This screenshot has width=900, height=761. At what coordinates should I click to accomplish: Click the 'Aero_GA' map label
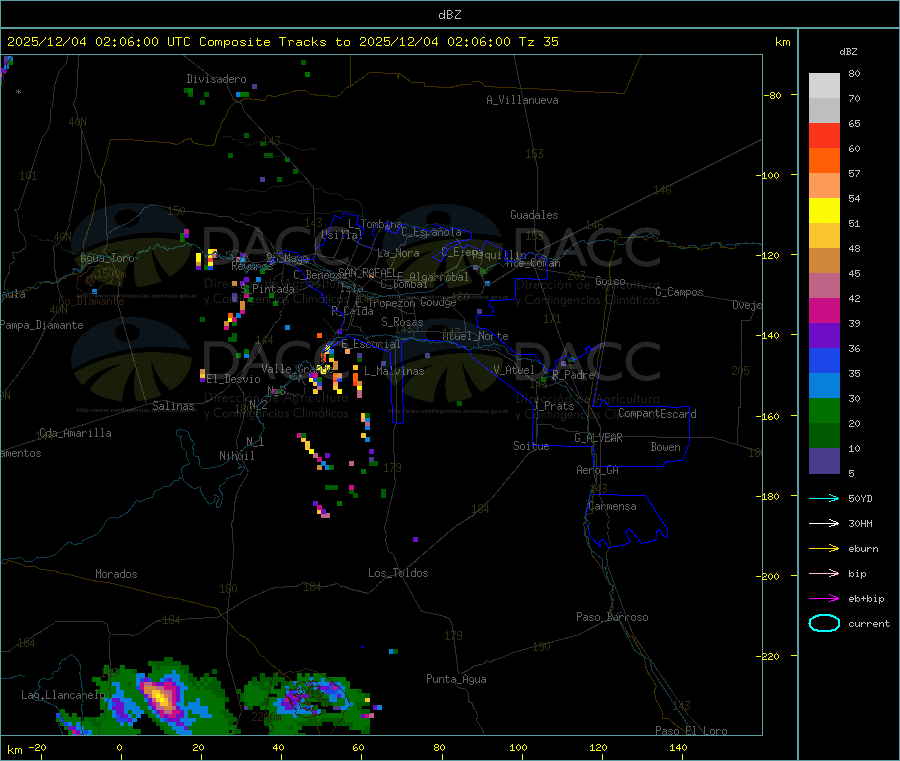[598, 470]
